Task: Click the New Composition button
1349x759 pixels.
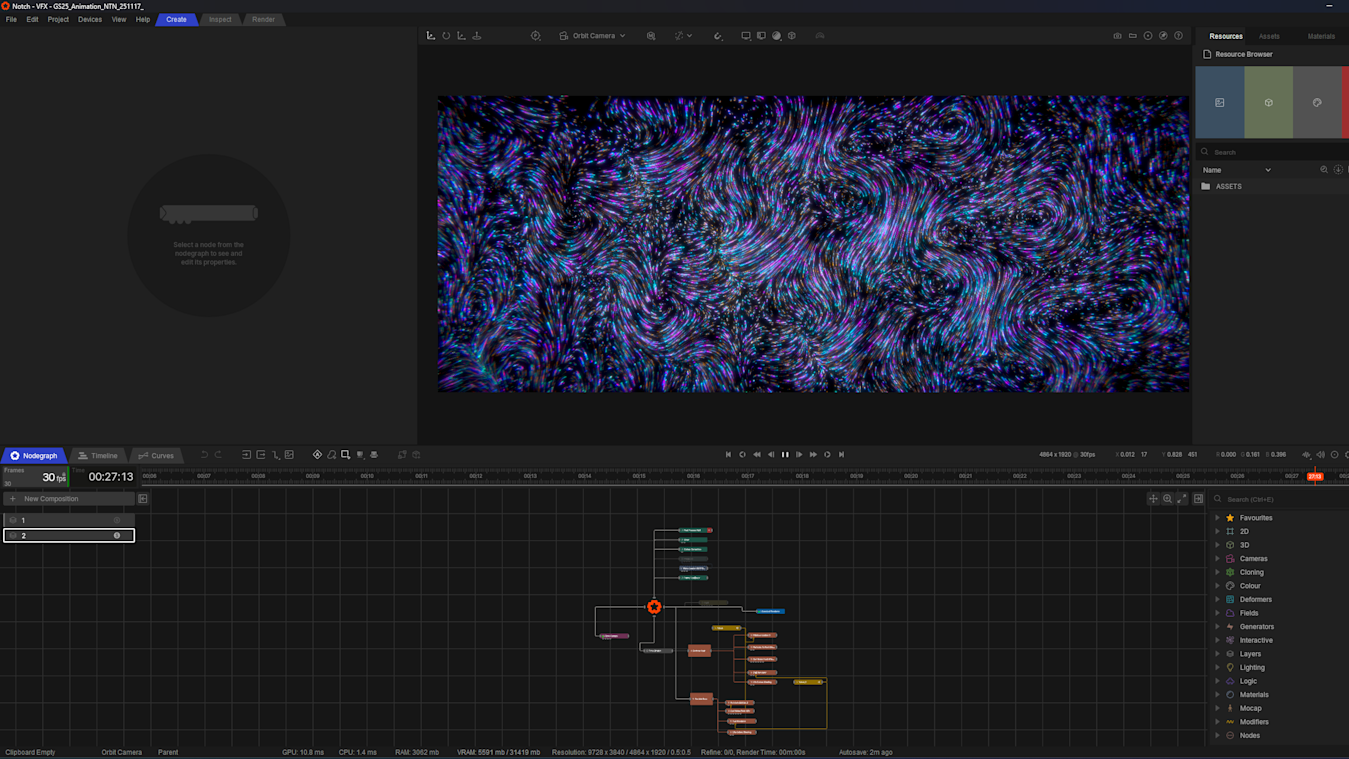Action: tap(51, 499)
